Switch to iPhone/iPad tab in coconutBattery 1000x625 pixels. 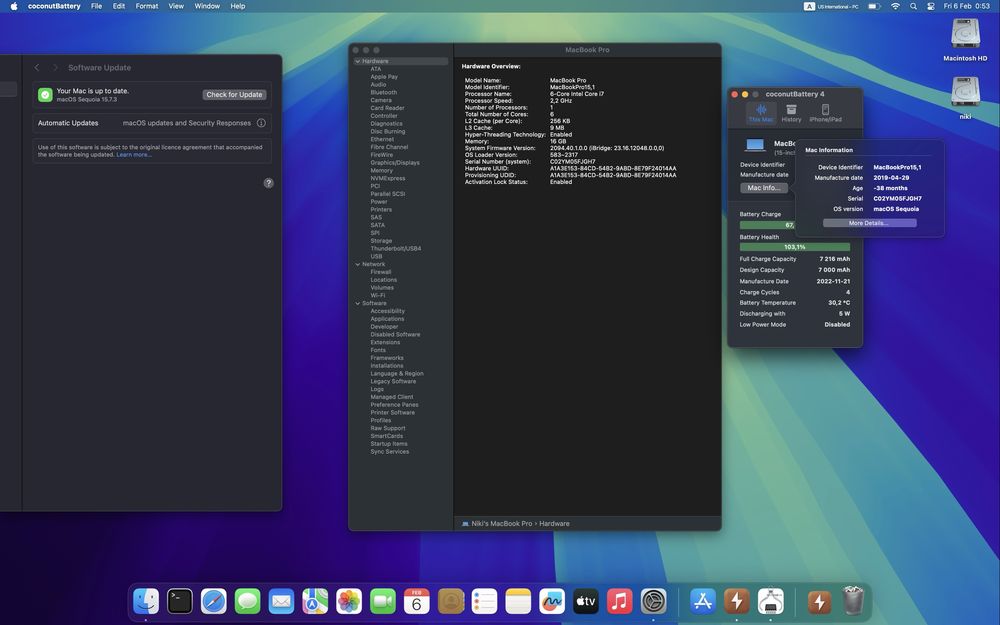point(825,114)
